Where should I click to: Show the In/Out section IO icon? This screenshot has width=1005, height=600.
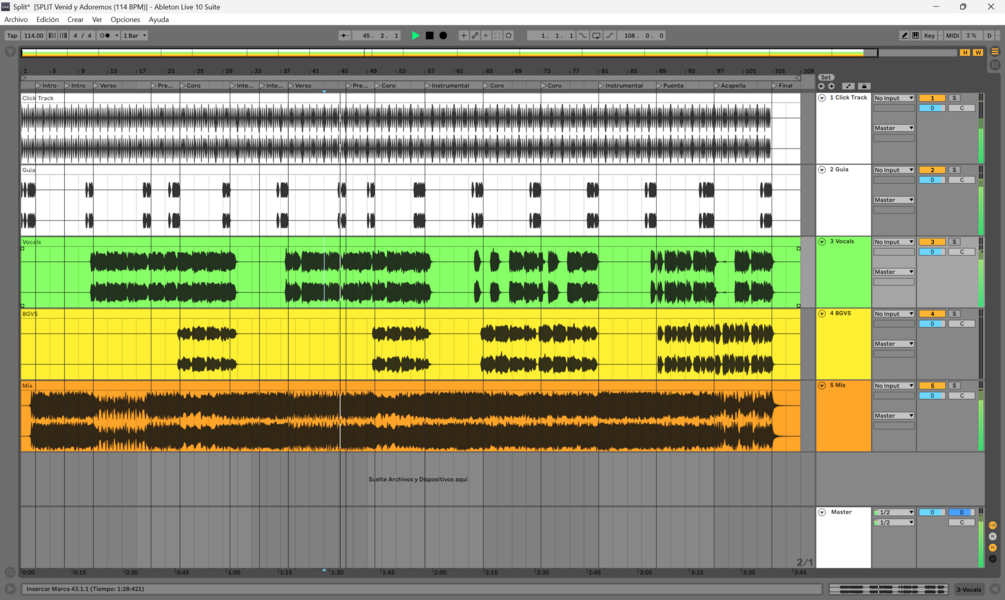[x=992, y=526]
